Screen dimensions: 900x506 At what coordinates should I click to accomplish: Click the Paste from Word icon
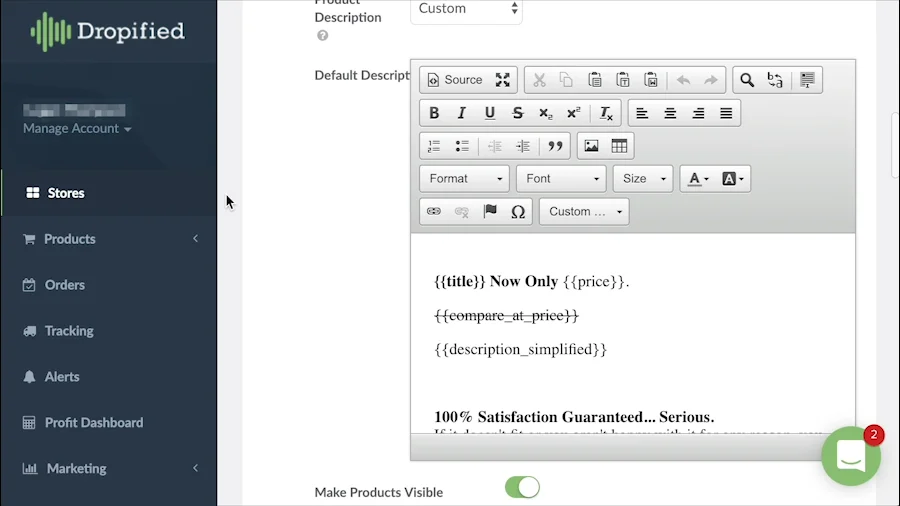[x=651, y=80]
